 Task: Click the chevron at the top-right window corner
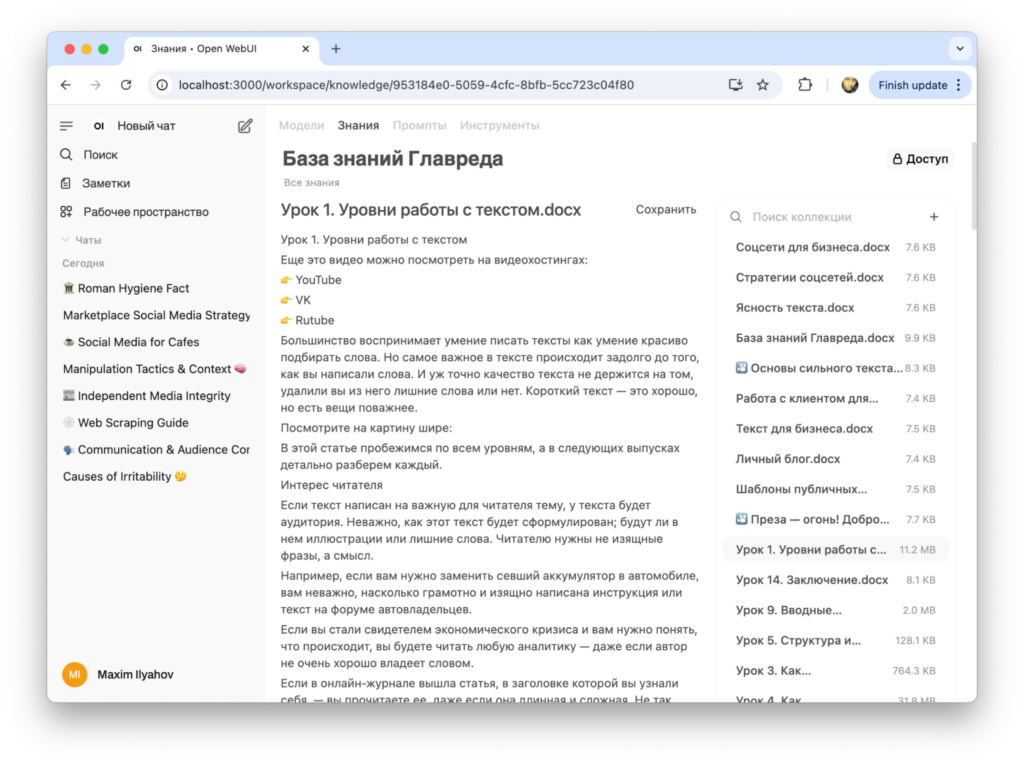coord(959,48)
